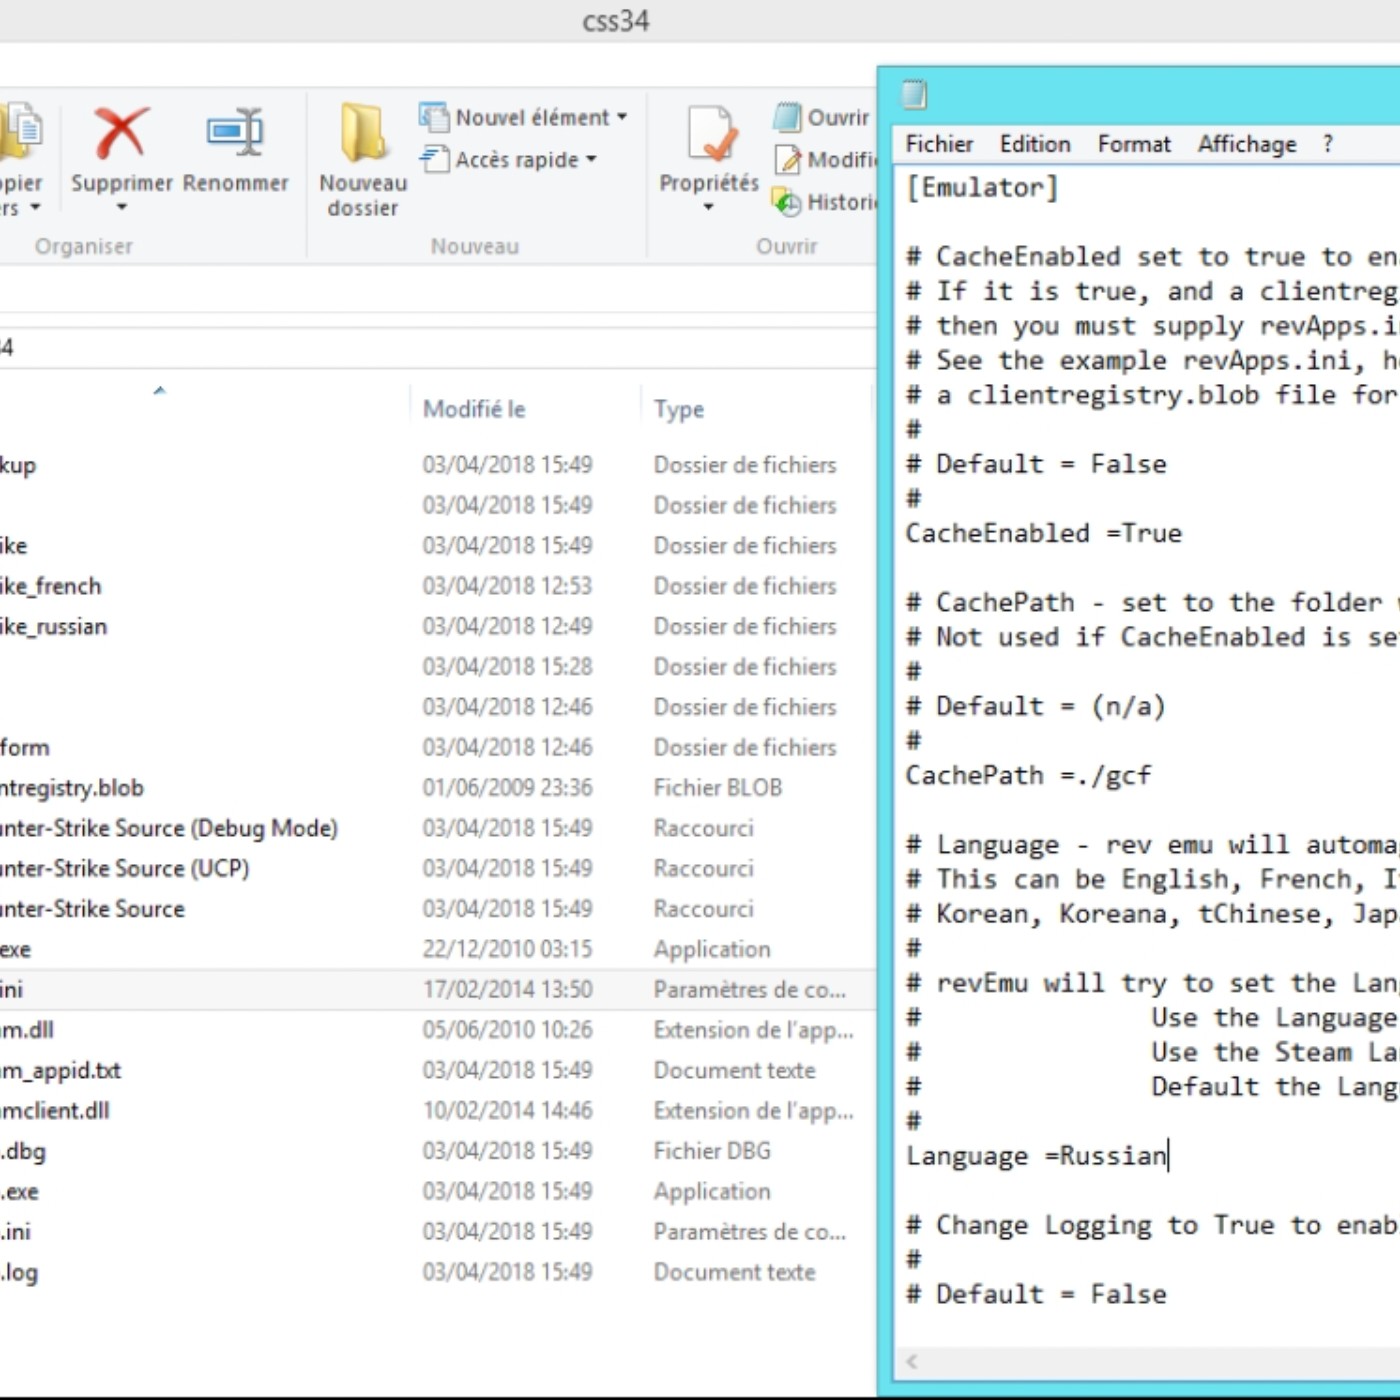
Task: Place cursor on CacheEnabled =True line
Action: (x=1043, y=533)
